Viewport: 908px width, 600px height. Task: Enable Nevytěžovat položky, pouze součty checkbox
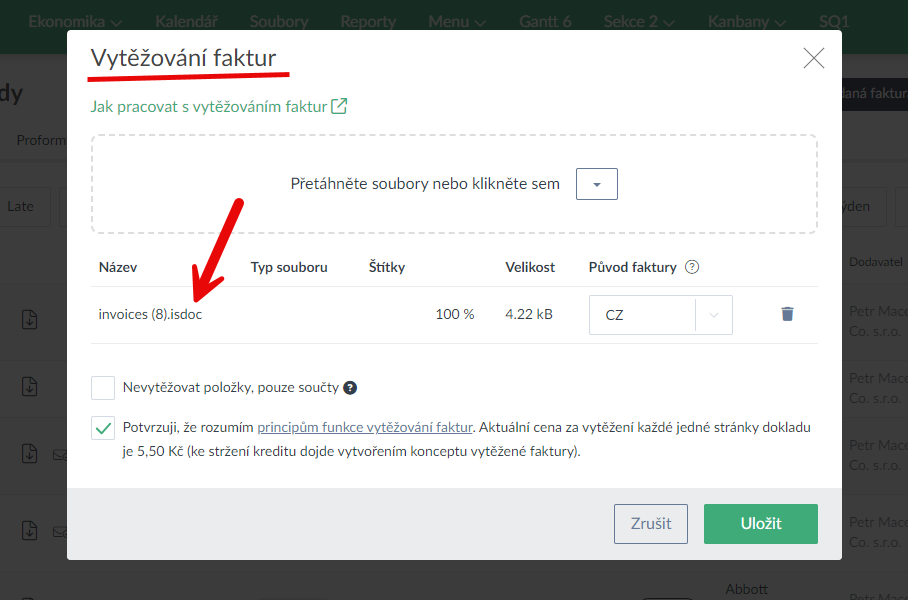103,388
